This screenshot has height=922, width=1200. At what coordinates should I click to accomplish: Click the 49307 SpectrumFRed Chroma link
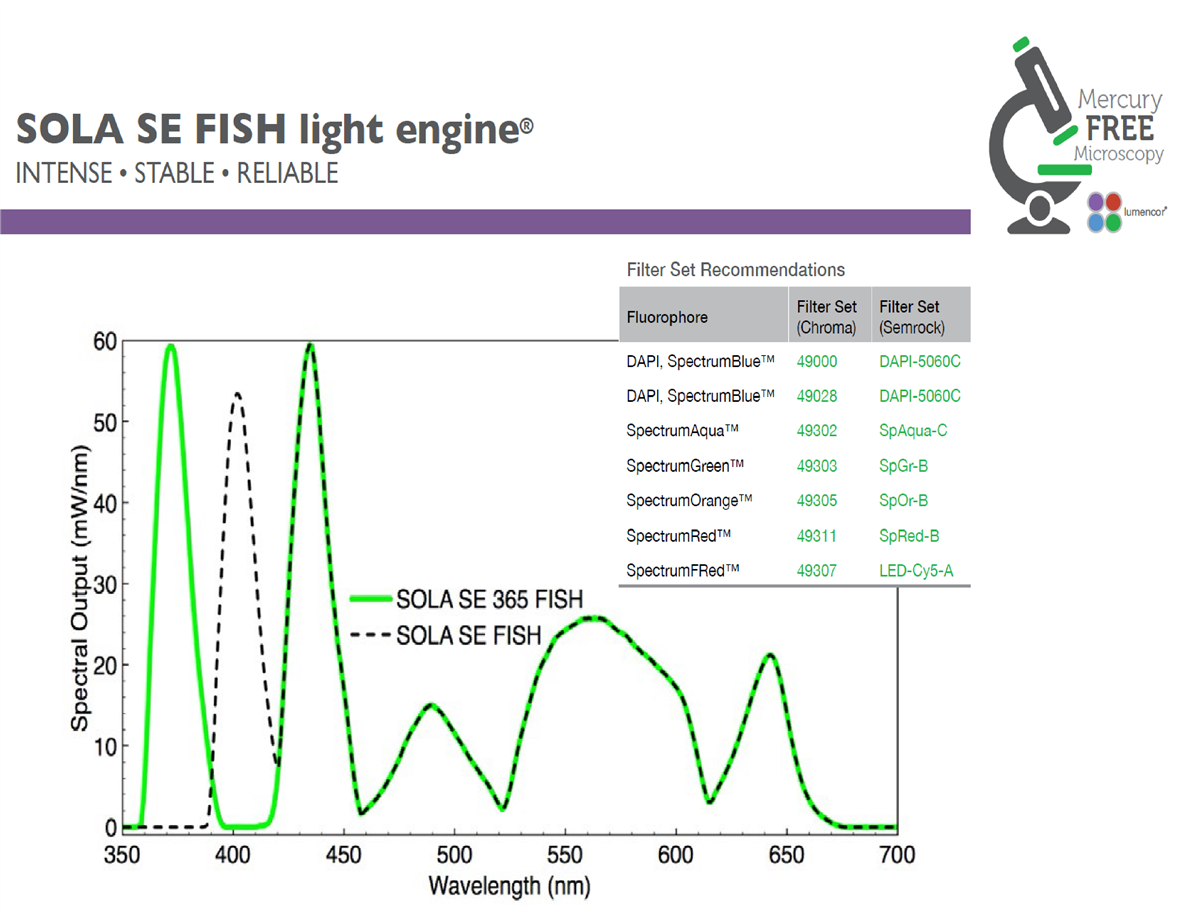point(817,570)
